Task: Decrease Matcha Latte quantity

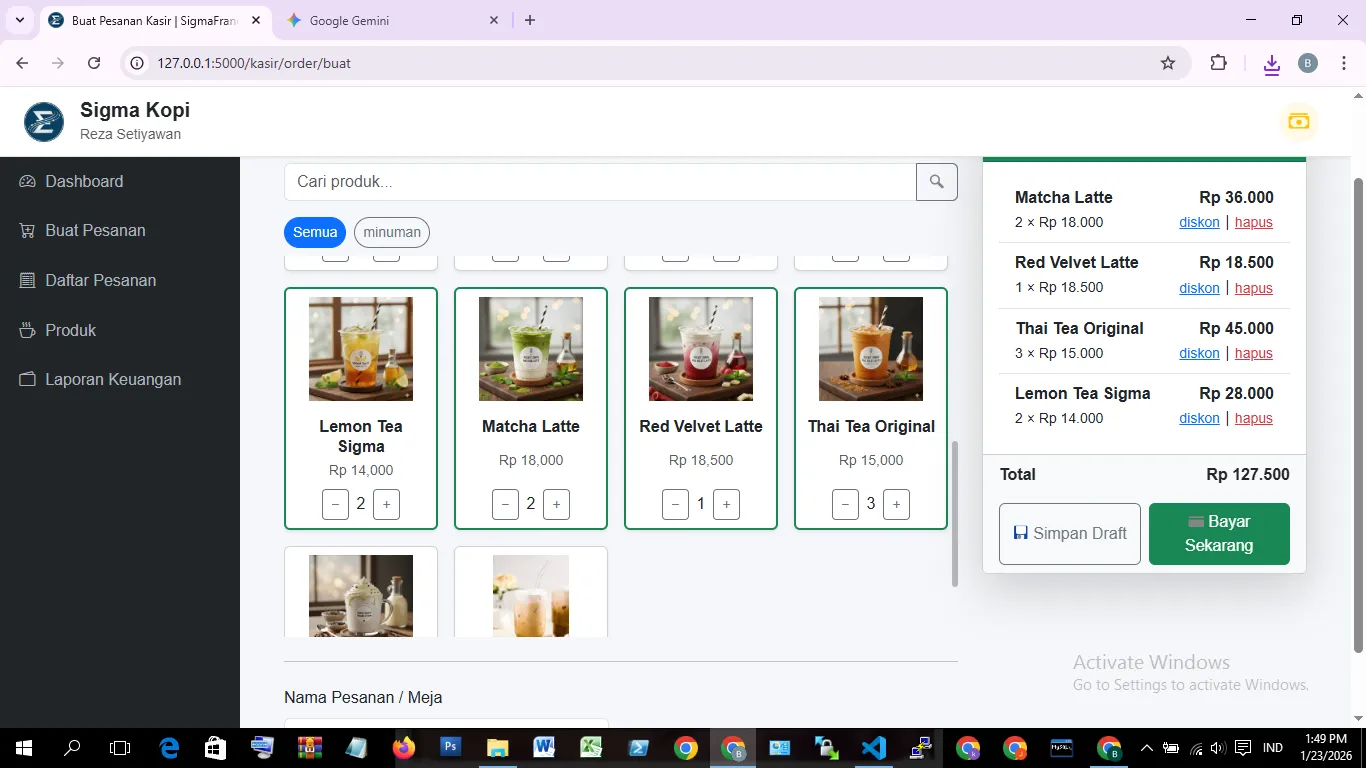Action: 505,504
